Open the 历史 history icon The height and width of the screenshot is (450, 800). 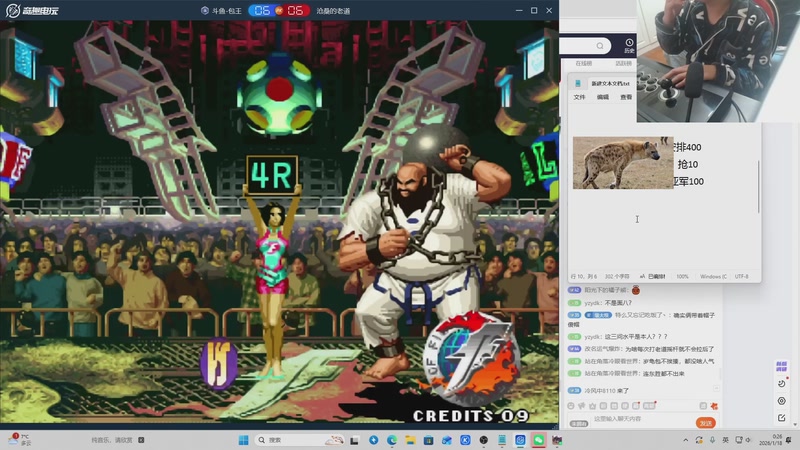point(629,46)
